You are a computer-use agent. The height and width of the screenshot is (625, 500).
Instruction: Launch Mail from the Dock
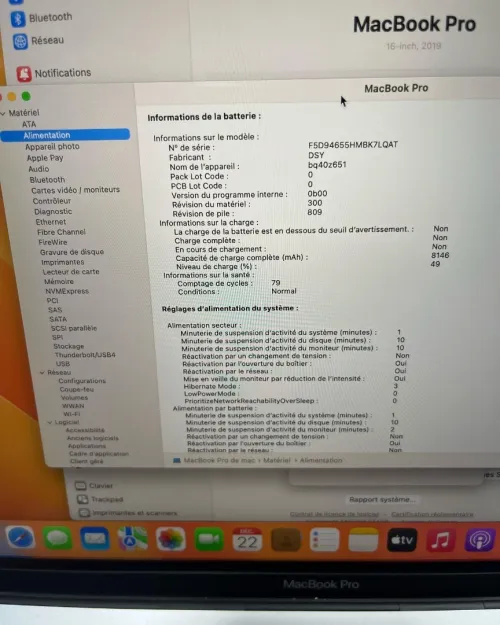[94, 539]
